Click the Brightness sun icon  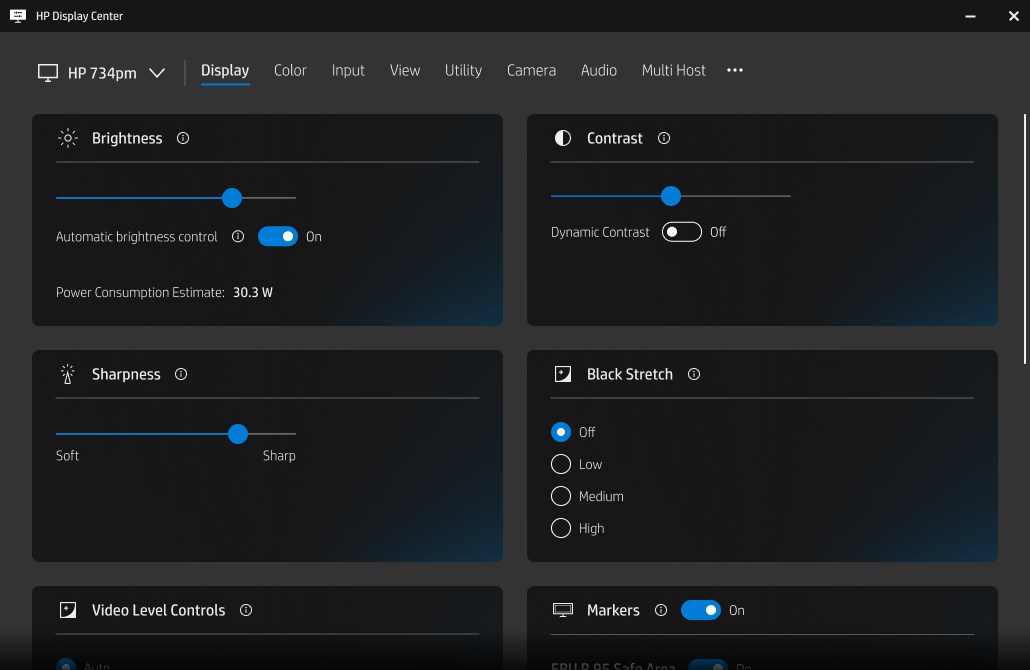(67, 138)
